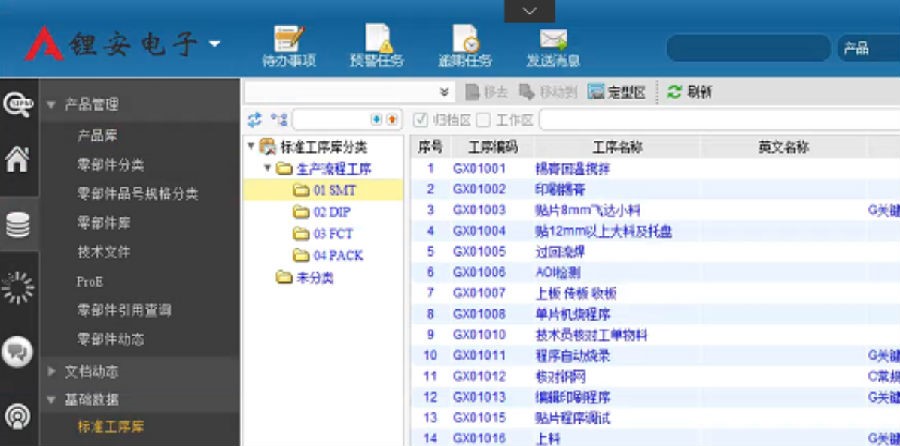The image size is (900, 446).
Task: Click the home icon in left sidebar
Action: tap(17, 160)
